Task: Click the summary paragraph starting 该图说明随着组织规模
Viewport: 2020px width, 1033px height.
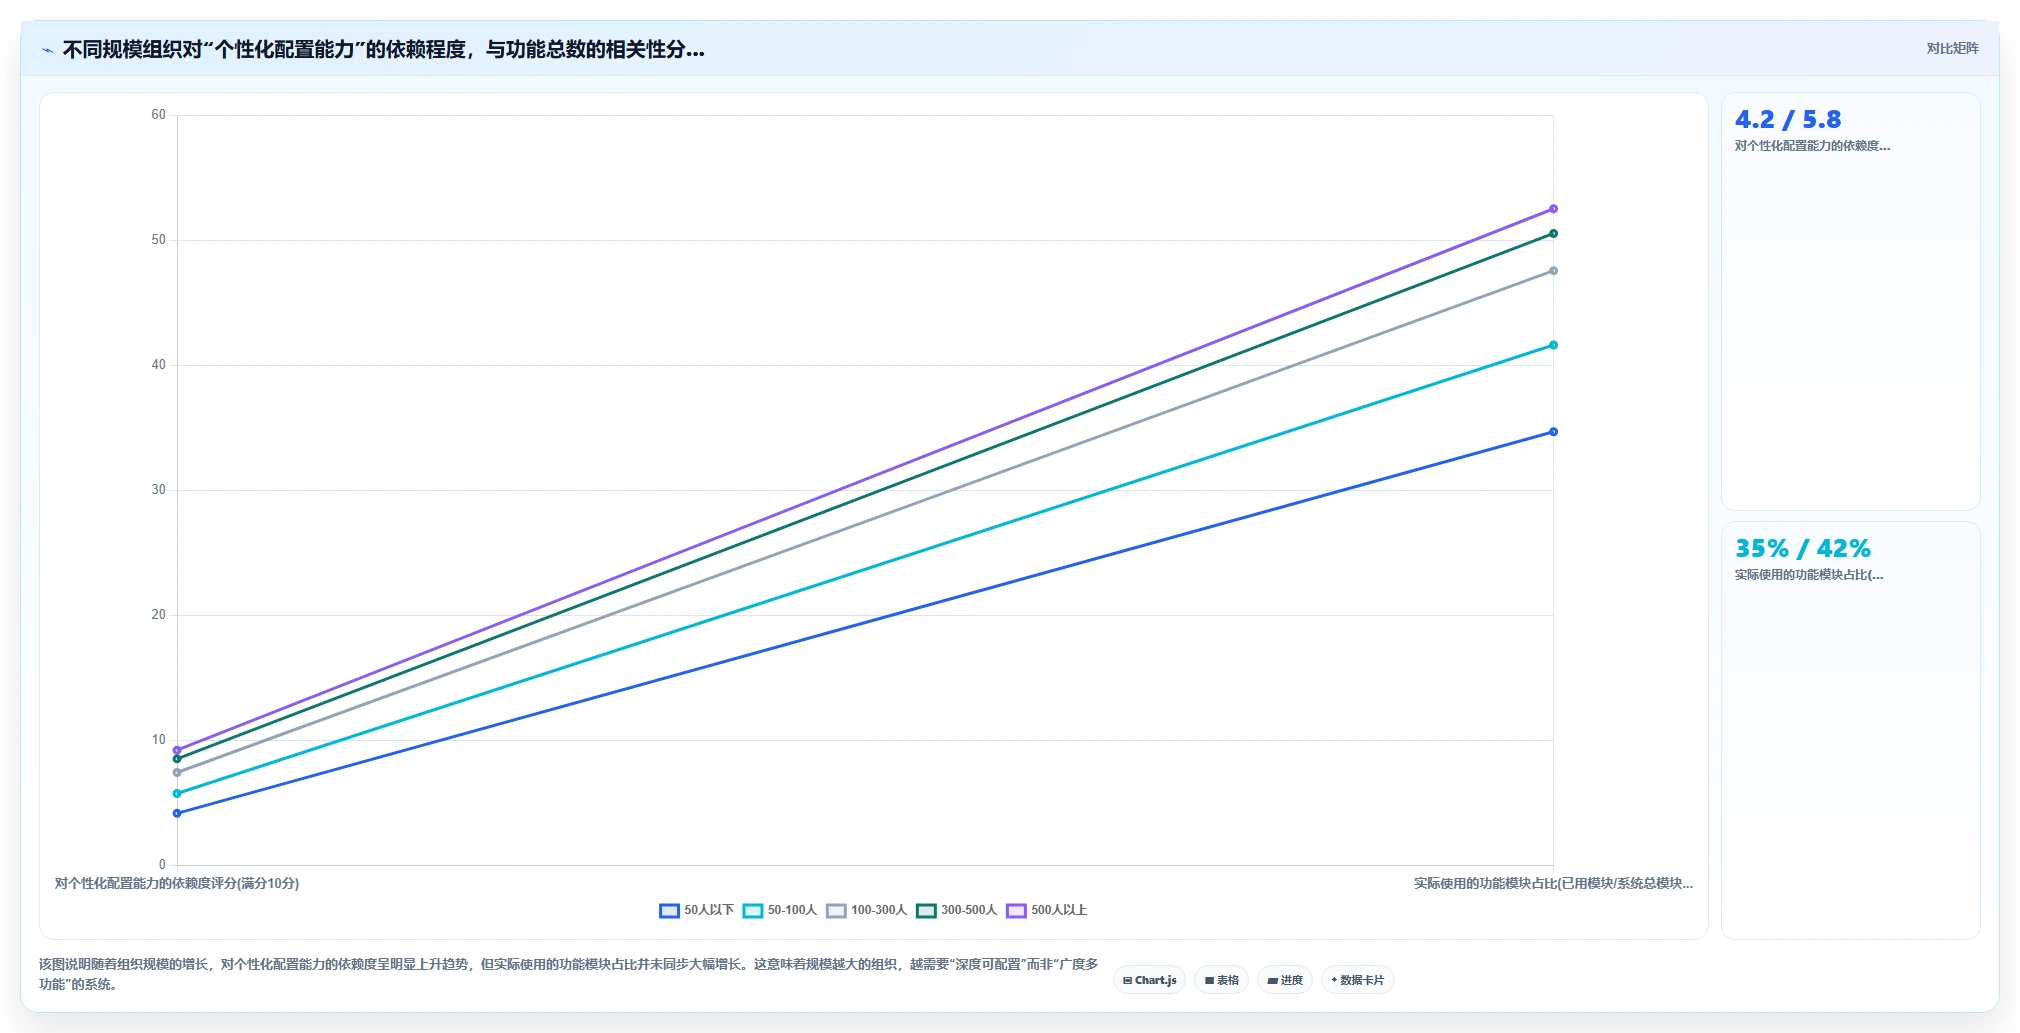Action: click(x=568, y=974)
